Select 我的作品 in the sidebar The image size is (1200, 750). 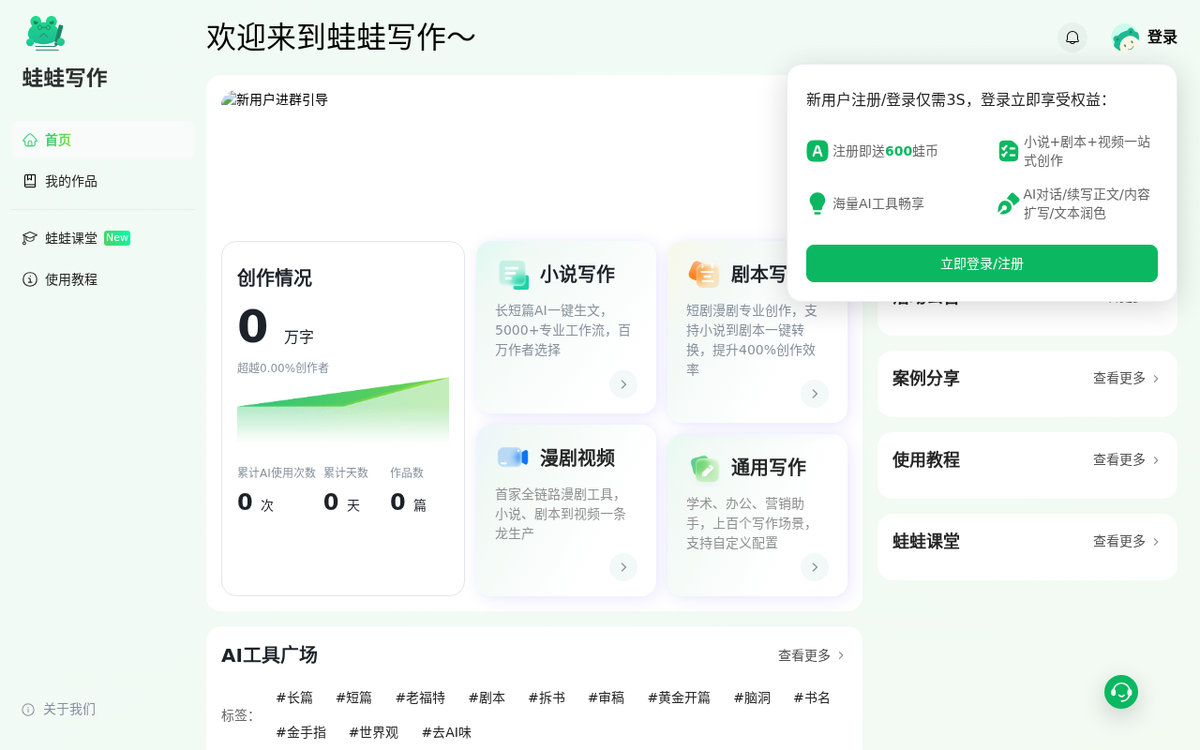click(70, 182)
